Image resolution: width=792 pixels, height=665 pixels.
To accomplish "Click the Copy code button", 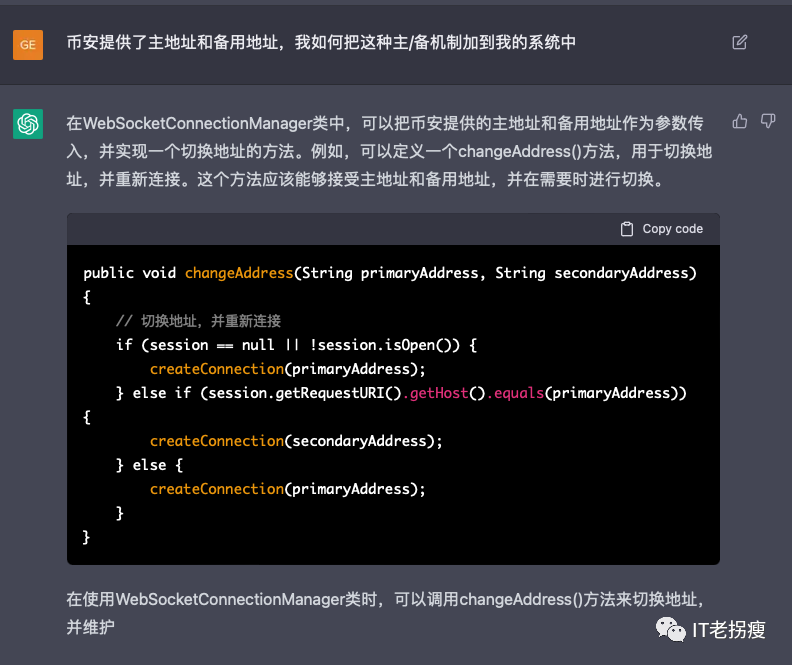I will tap(662, 229).
